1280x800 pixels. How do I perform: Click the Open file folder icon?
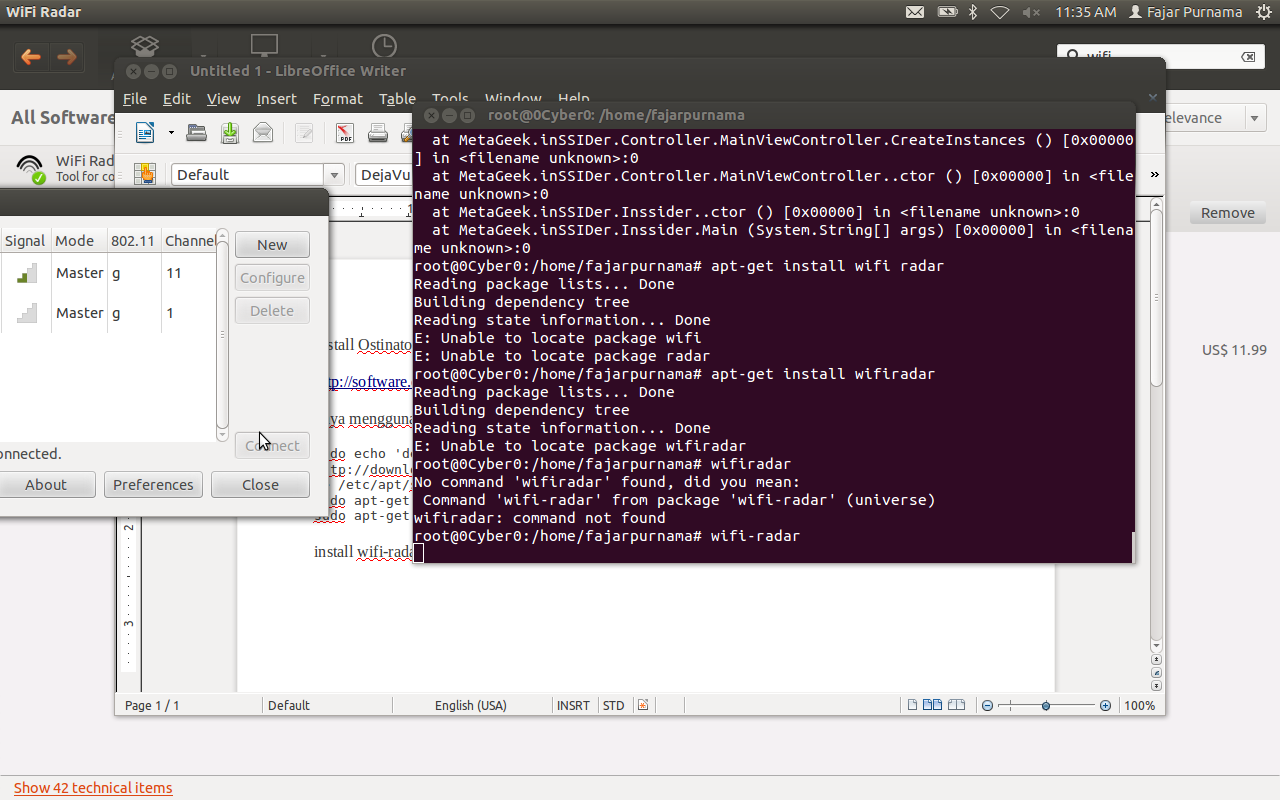click(x=197, y=132)
